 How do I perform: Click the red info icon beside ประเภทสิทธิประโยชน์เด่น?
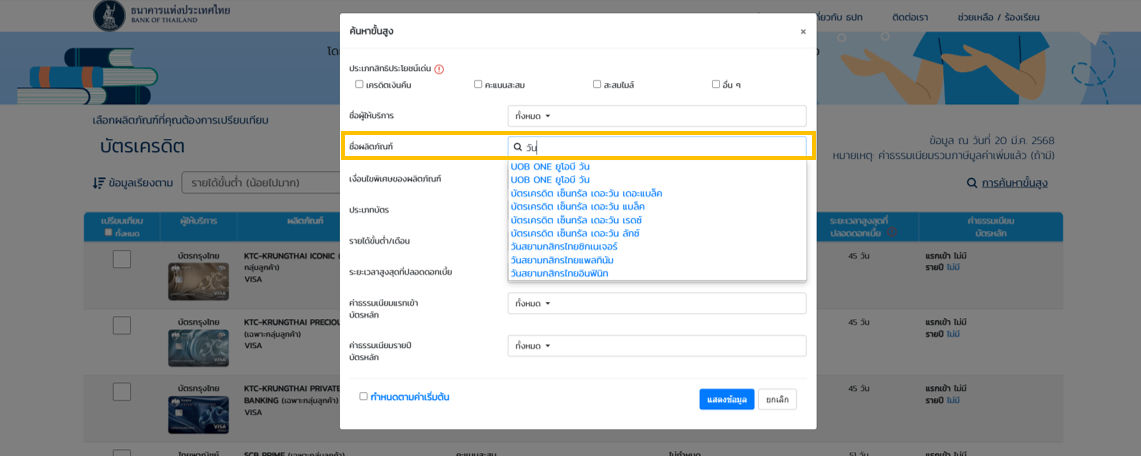pyautogui.click(x=439, y=69)
